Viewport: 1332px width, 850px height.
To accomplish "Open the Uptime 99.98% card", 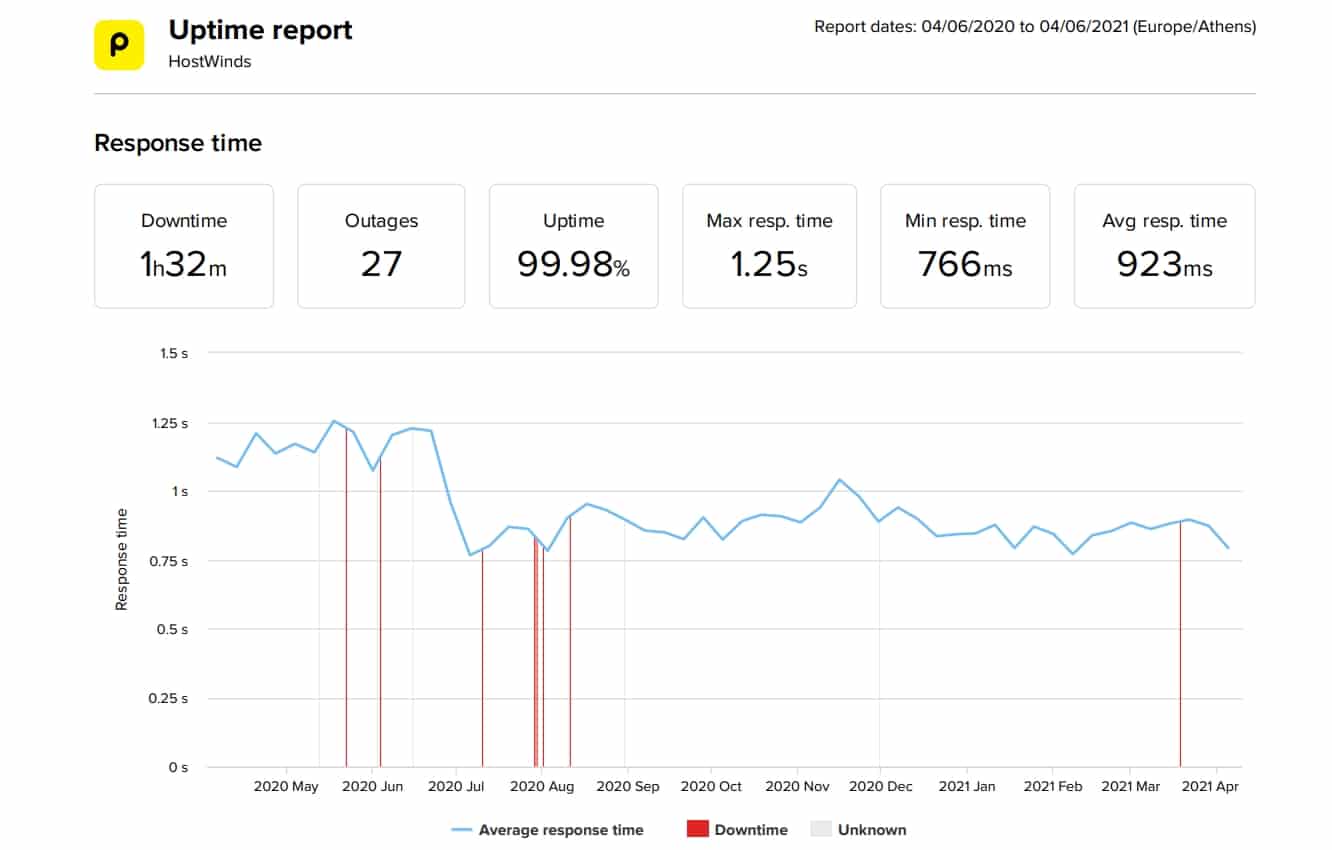I will coord(573,246).
